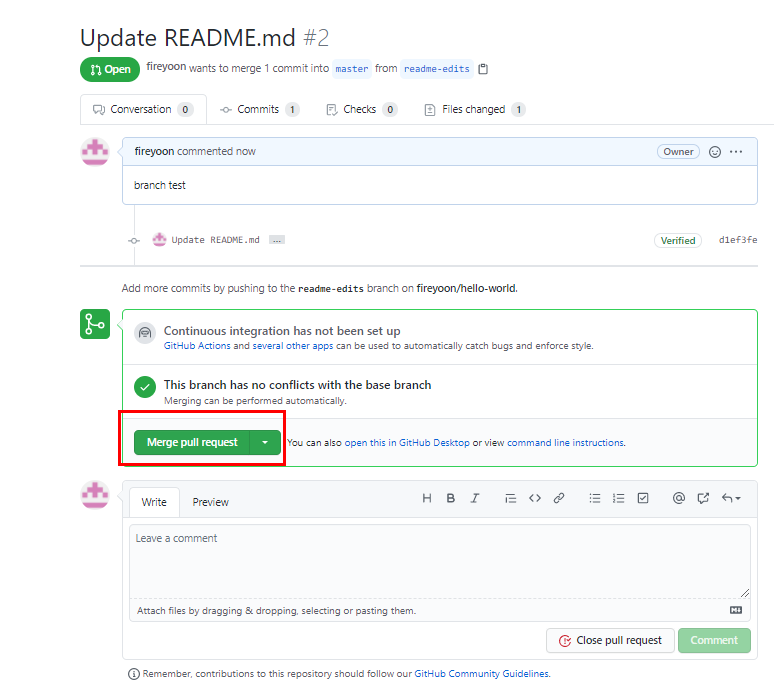Insert code formatting
Viewport: 774px width, 684px height.
tap(535, 498)
